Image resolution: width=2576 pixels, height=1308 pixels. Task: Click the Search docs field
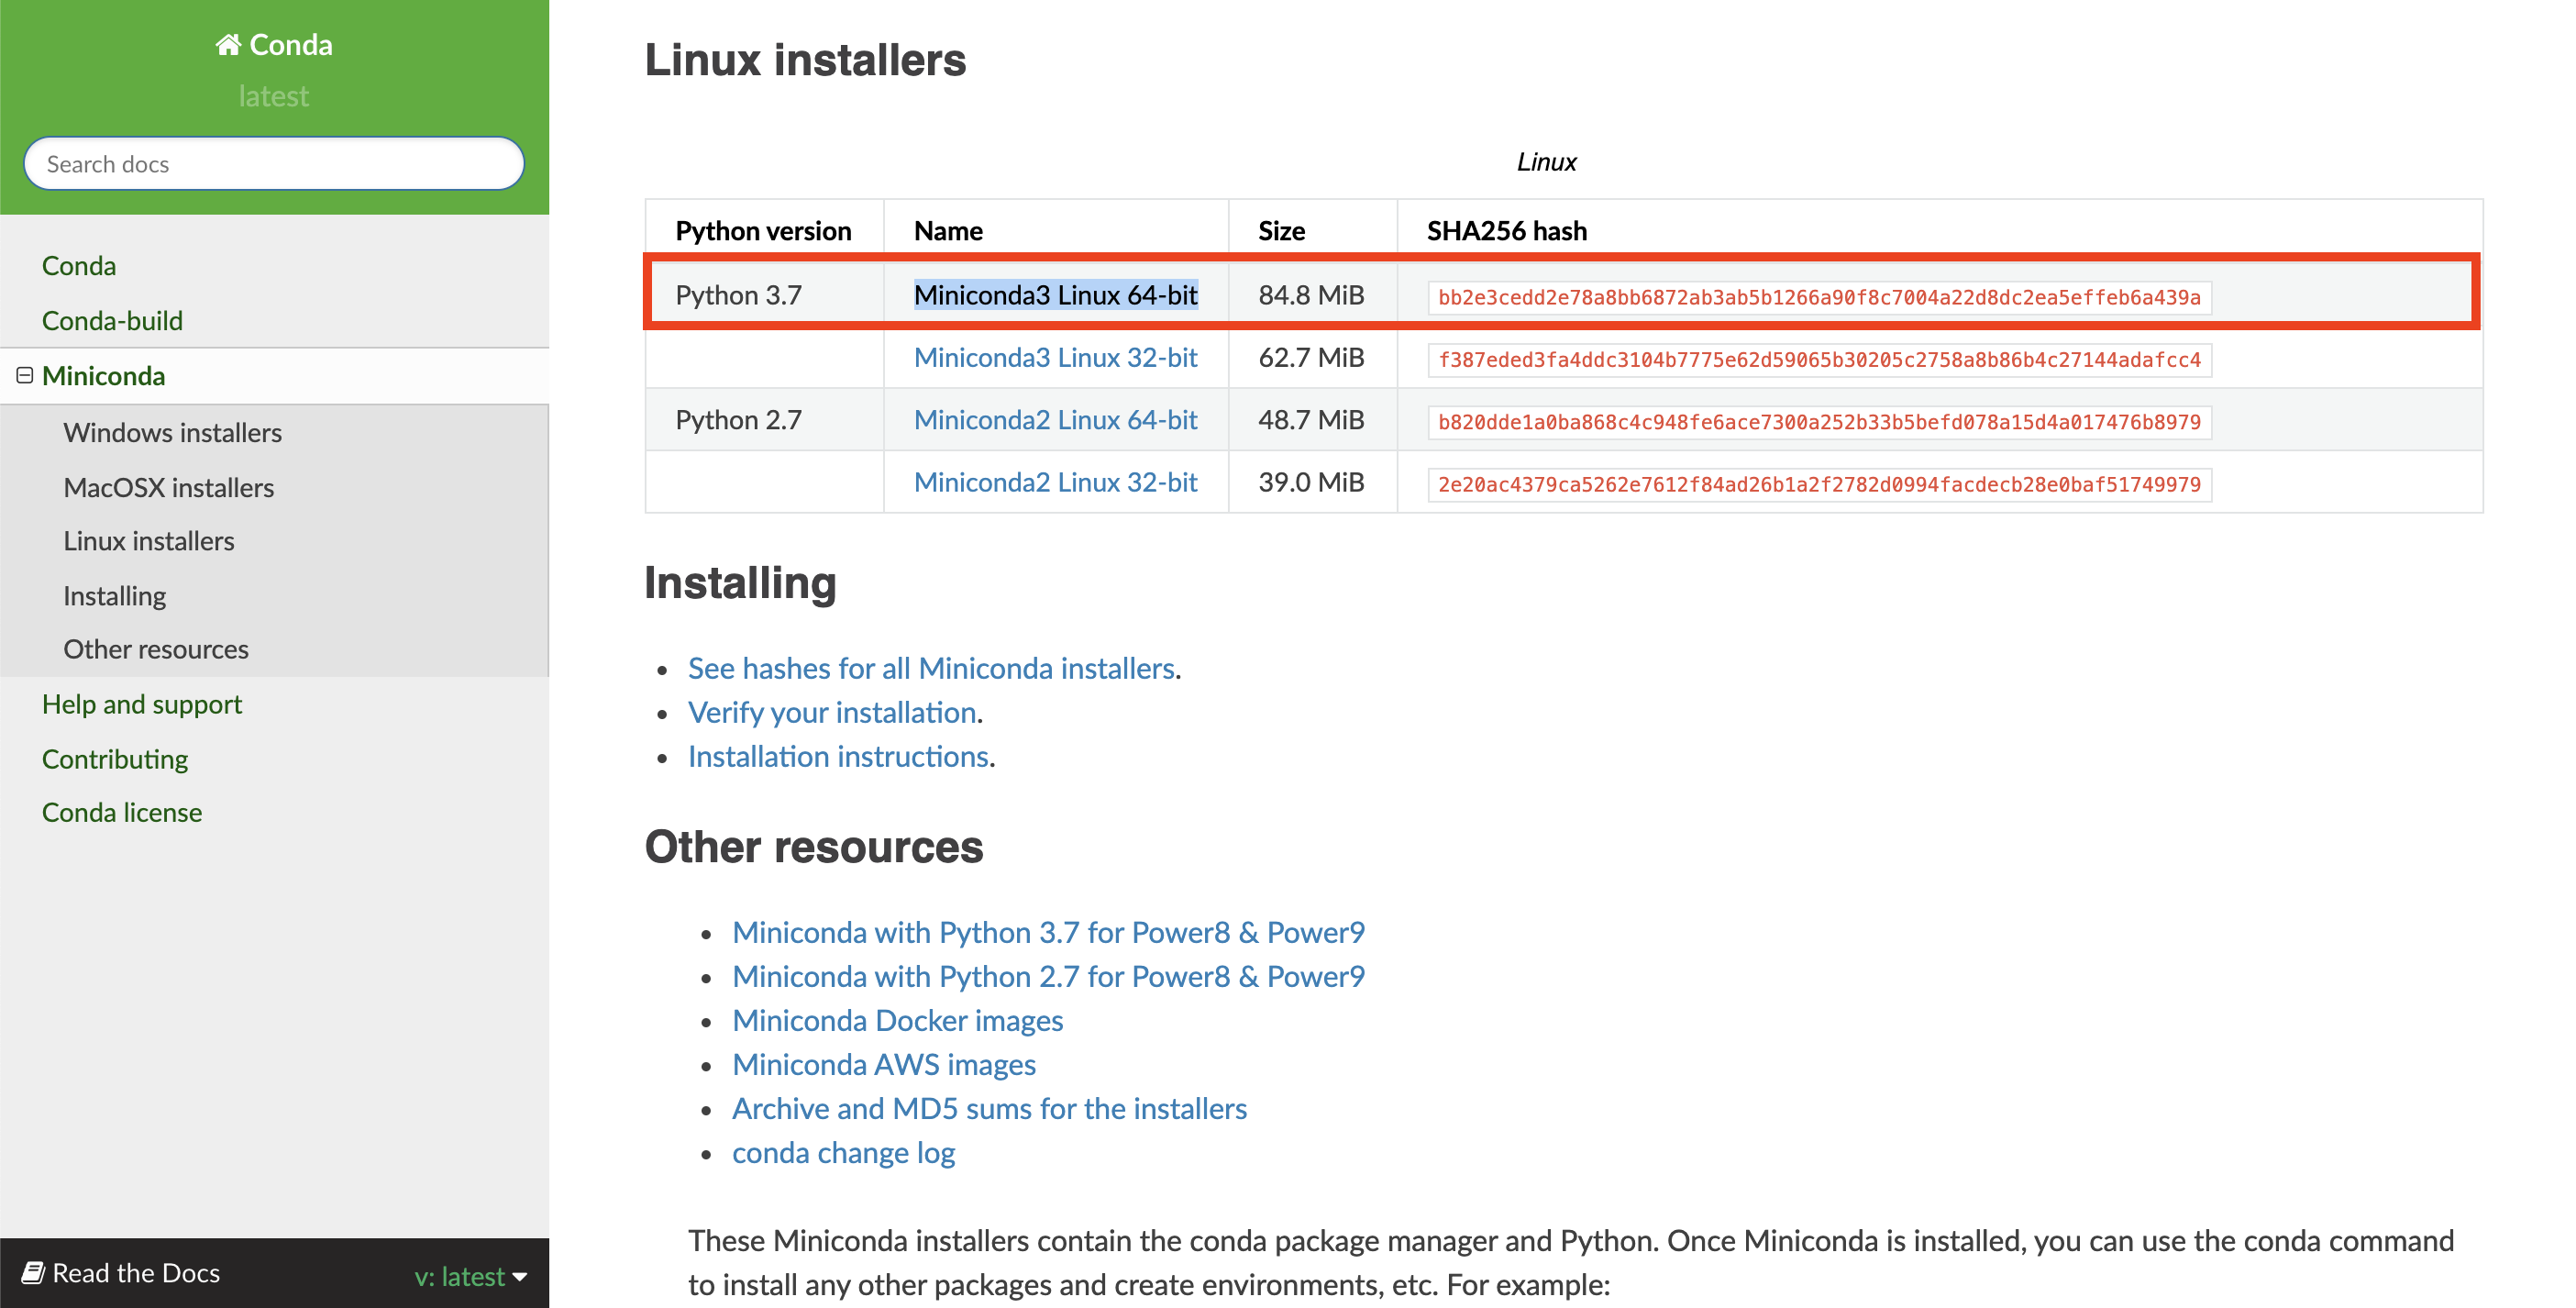click(274, 164)
